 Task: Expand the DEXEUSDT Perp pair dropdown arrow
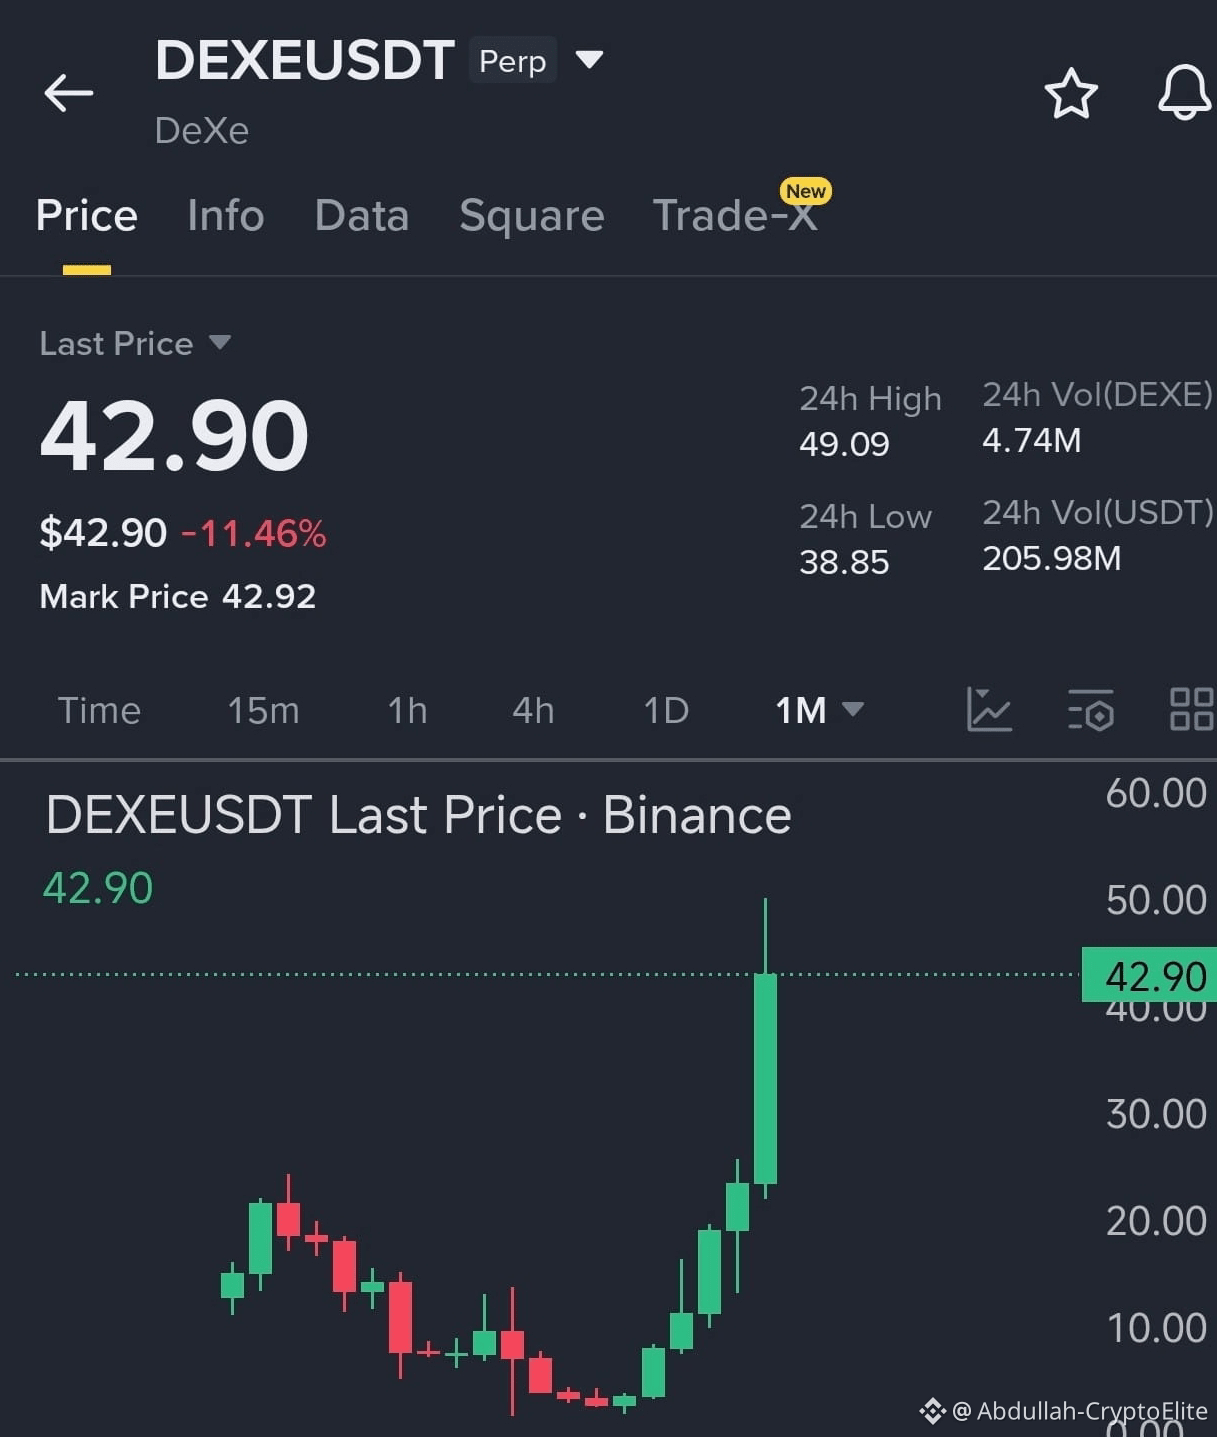(590, 60)
